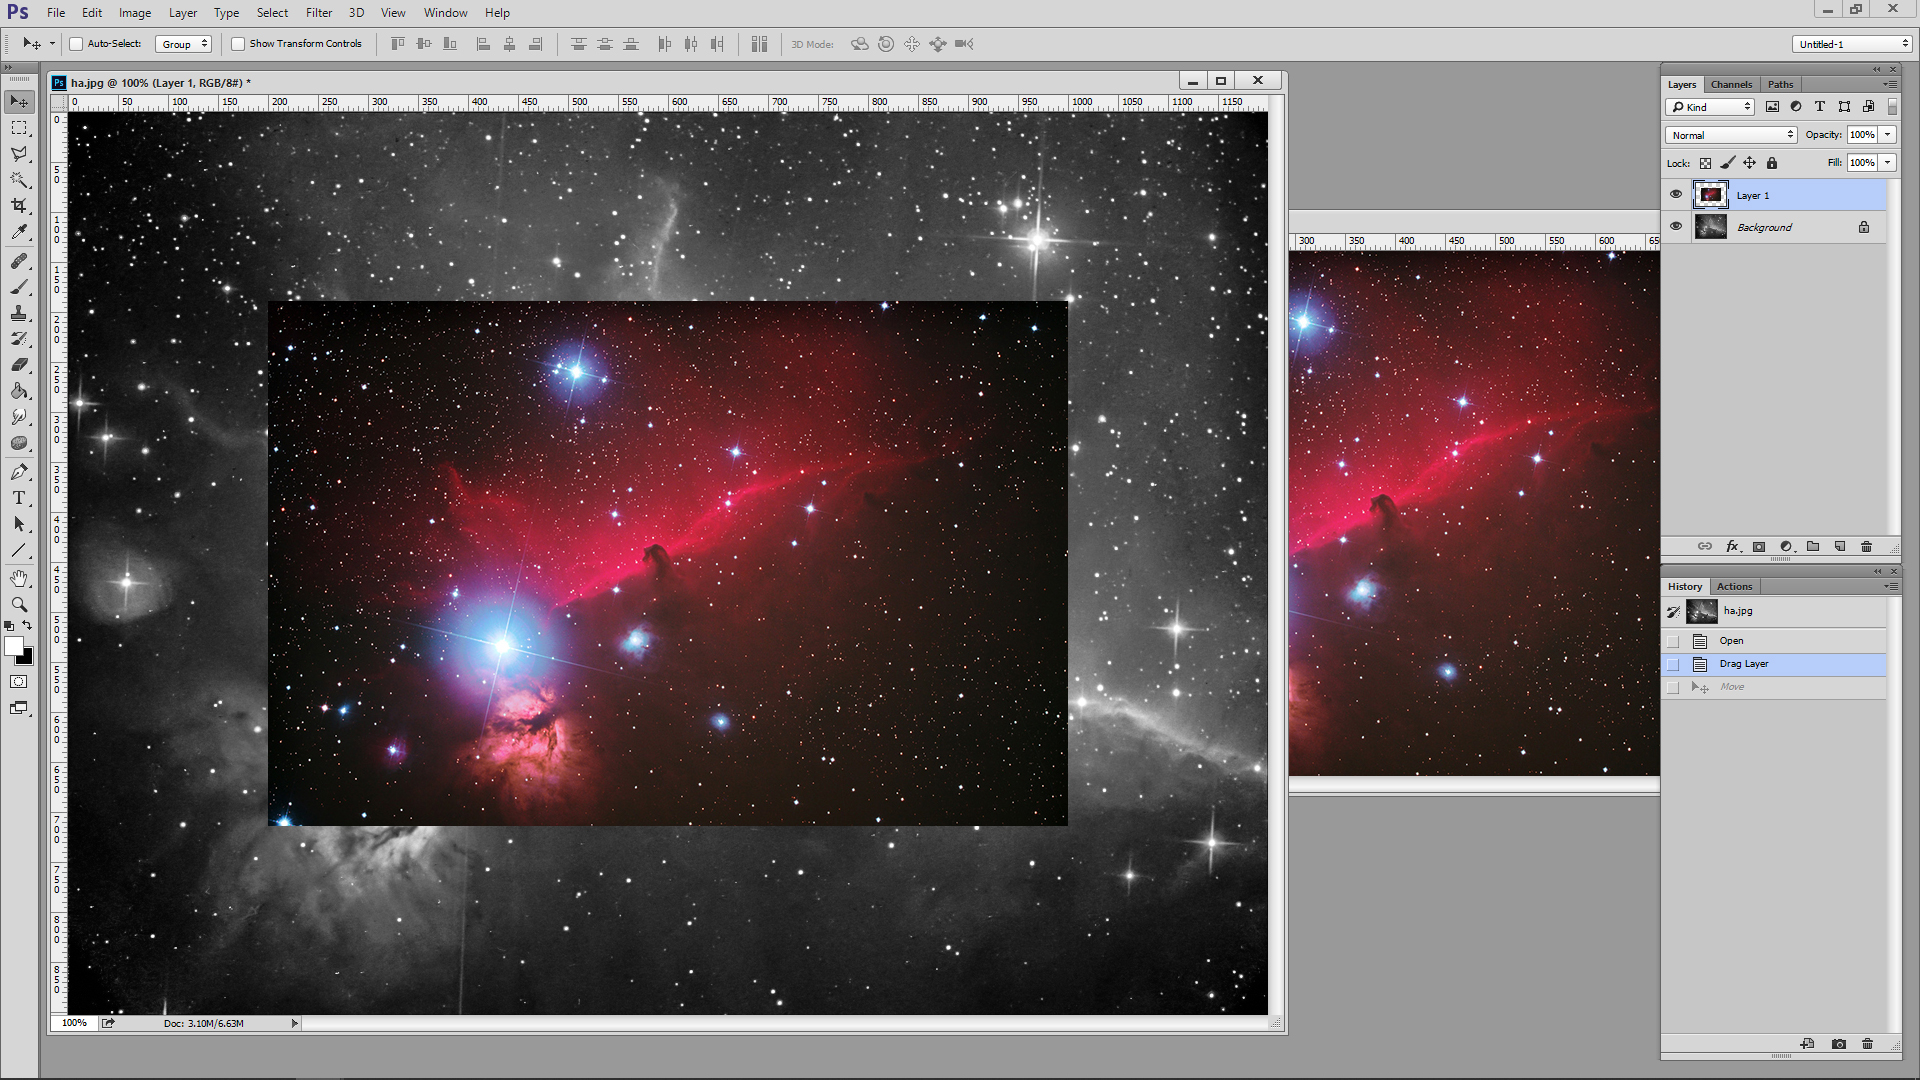Open the Untitled-1 workspace dropdown
The width and height of the screenshot is (1920, 1080).
point(1852,44)
